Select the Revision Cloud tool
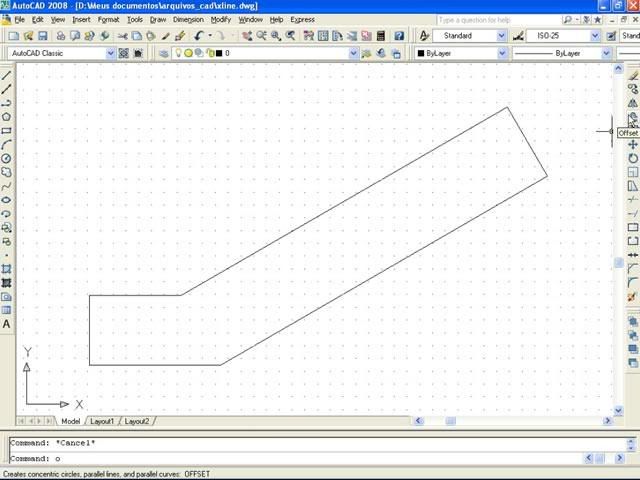 [x=6, y=172]
